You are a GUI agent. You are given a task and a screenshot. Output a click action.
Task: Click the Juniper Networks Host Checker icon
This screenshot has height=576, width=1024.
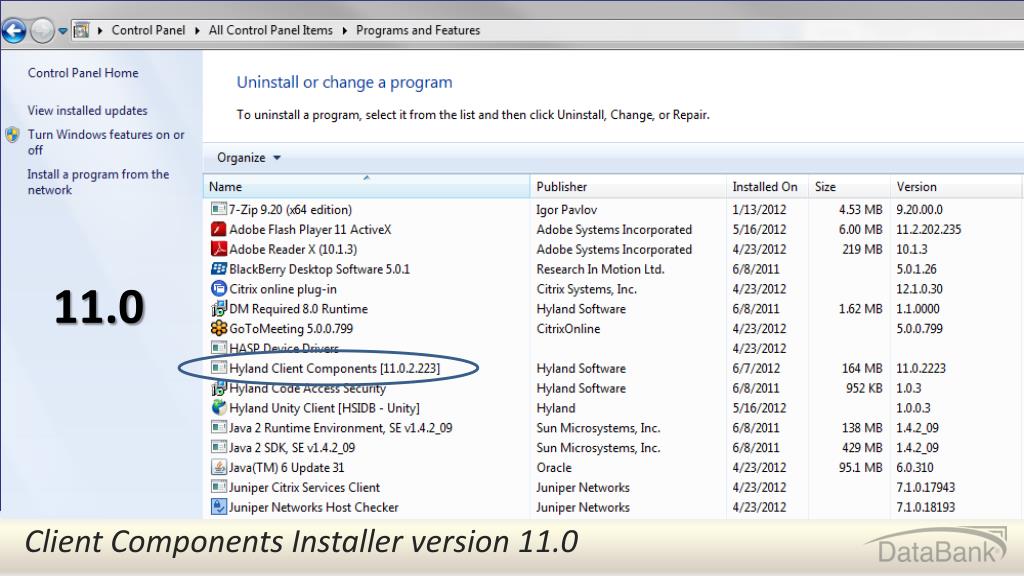[x=219, y=507]
